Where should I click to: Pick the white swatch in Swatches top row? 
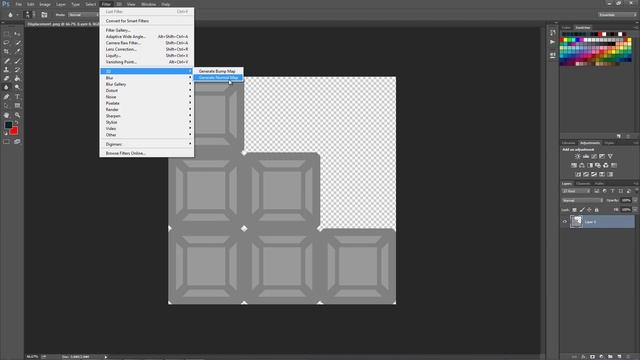pyautogui.click(x=620, y=34)
